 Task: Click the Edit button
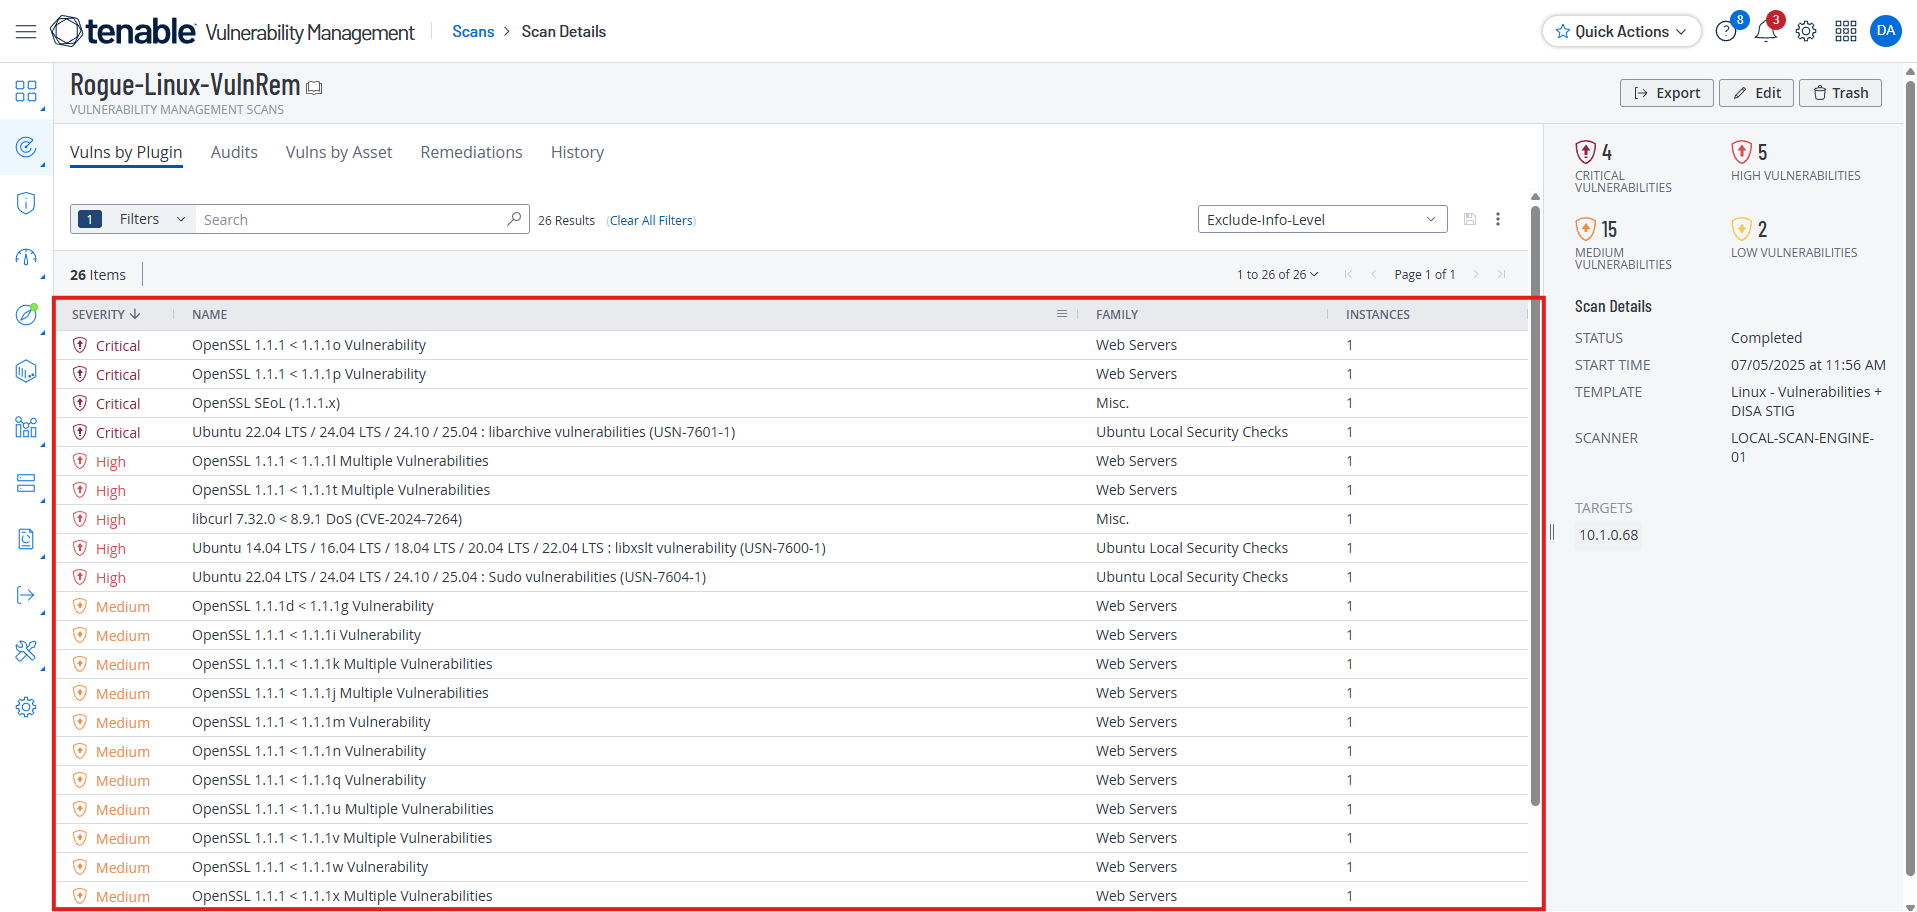pos(1756,93)
